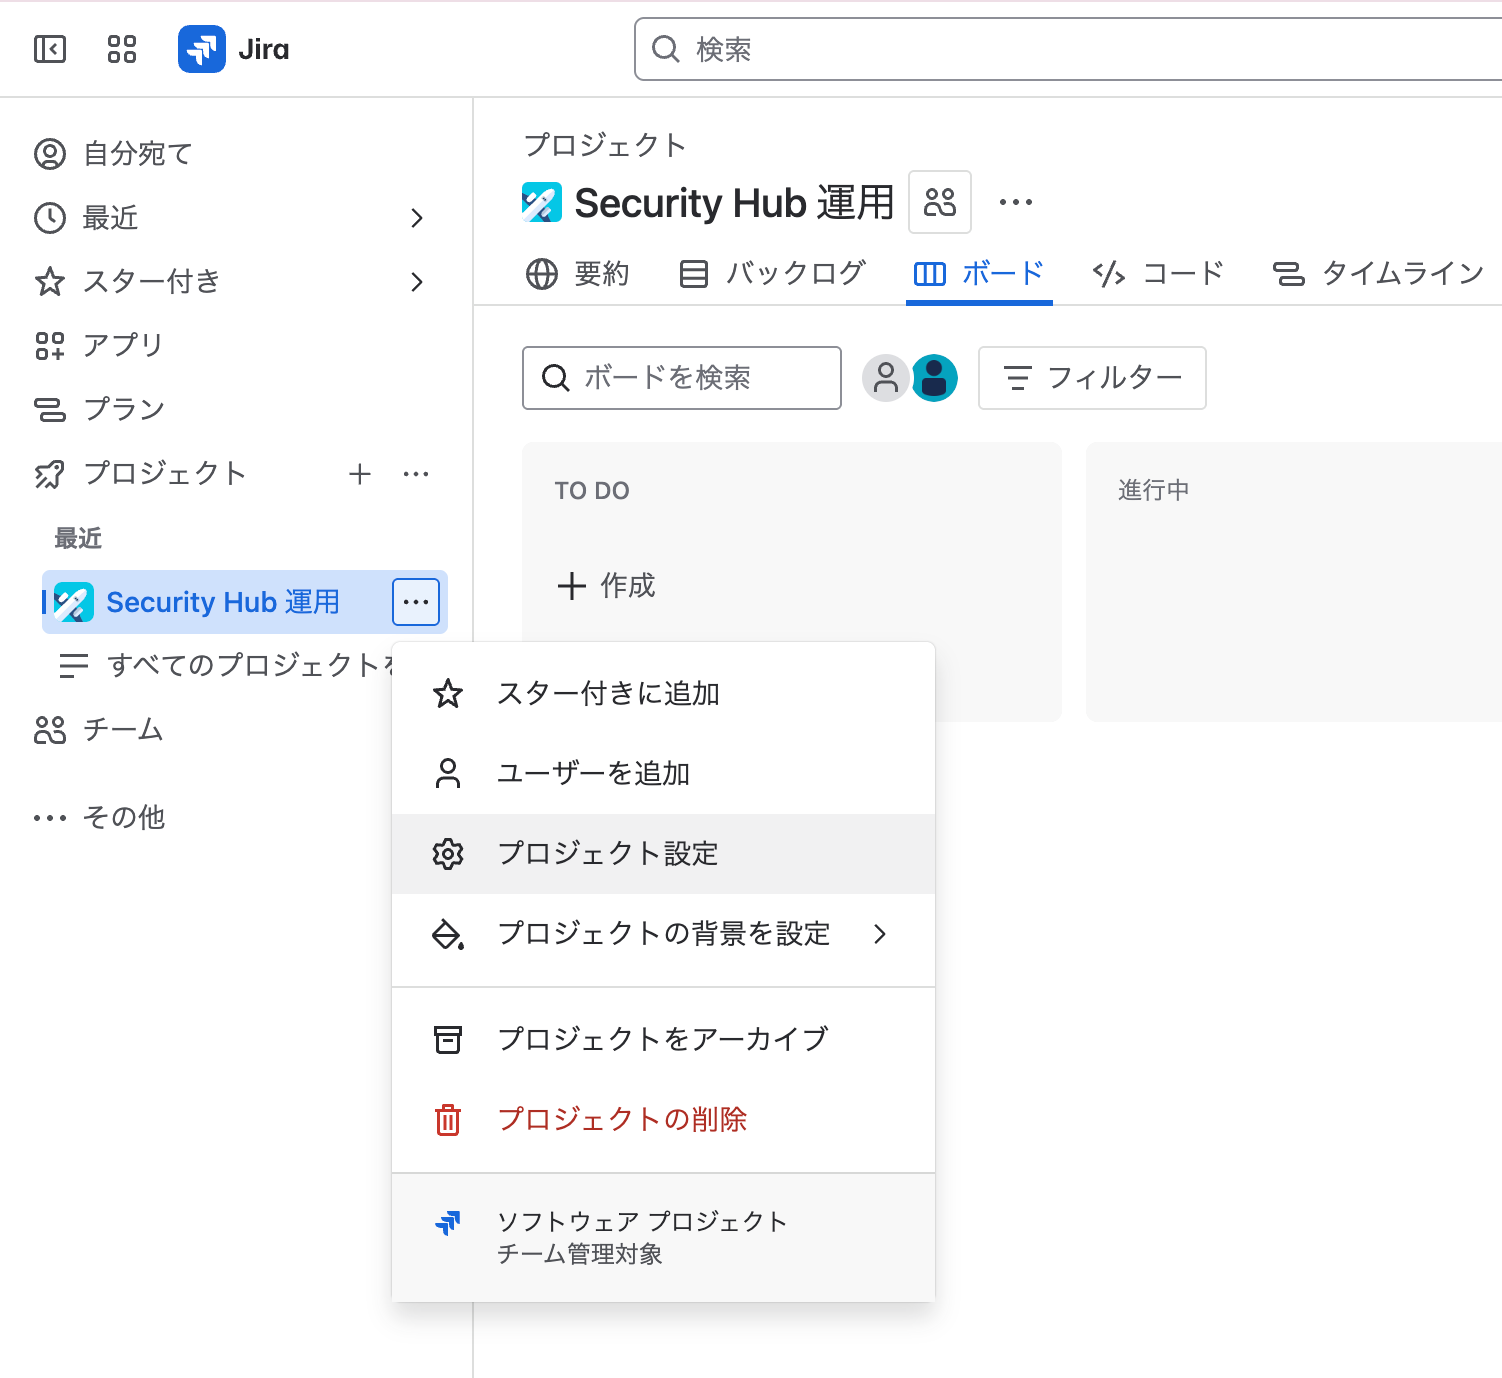Open the project header three-dot menu
1502x1378 pixels.
(1016, 202)
